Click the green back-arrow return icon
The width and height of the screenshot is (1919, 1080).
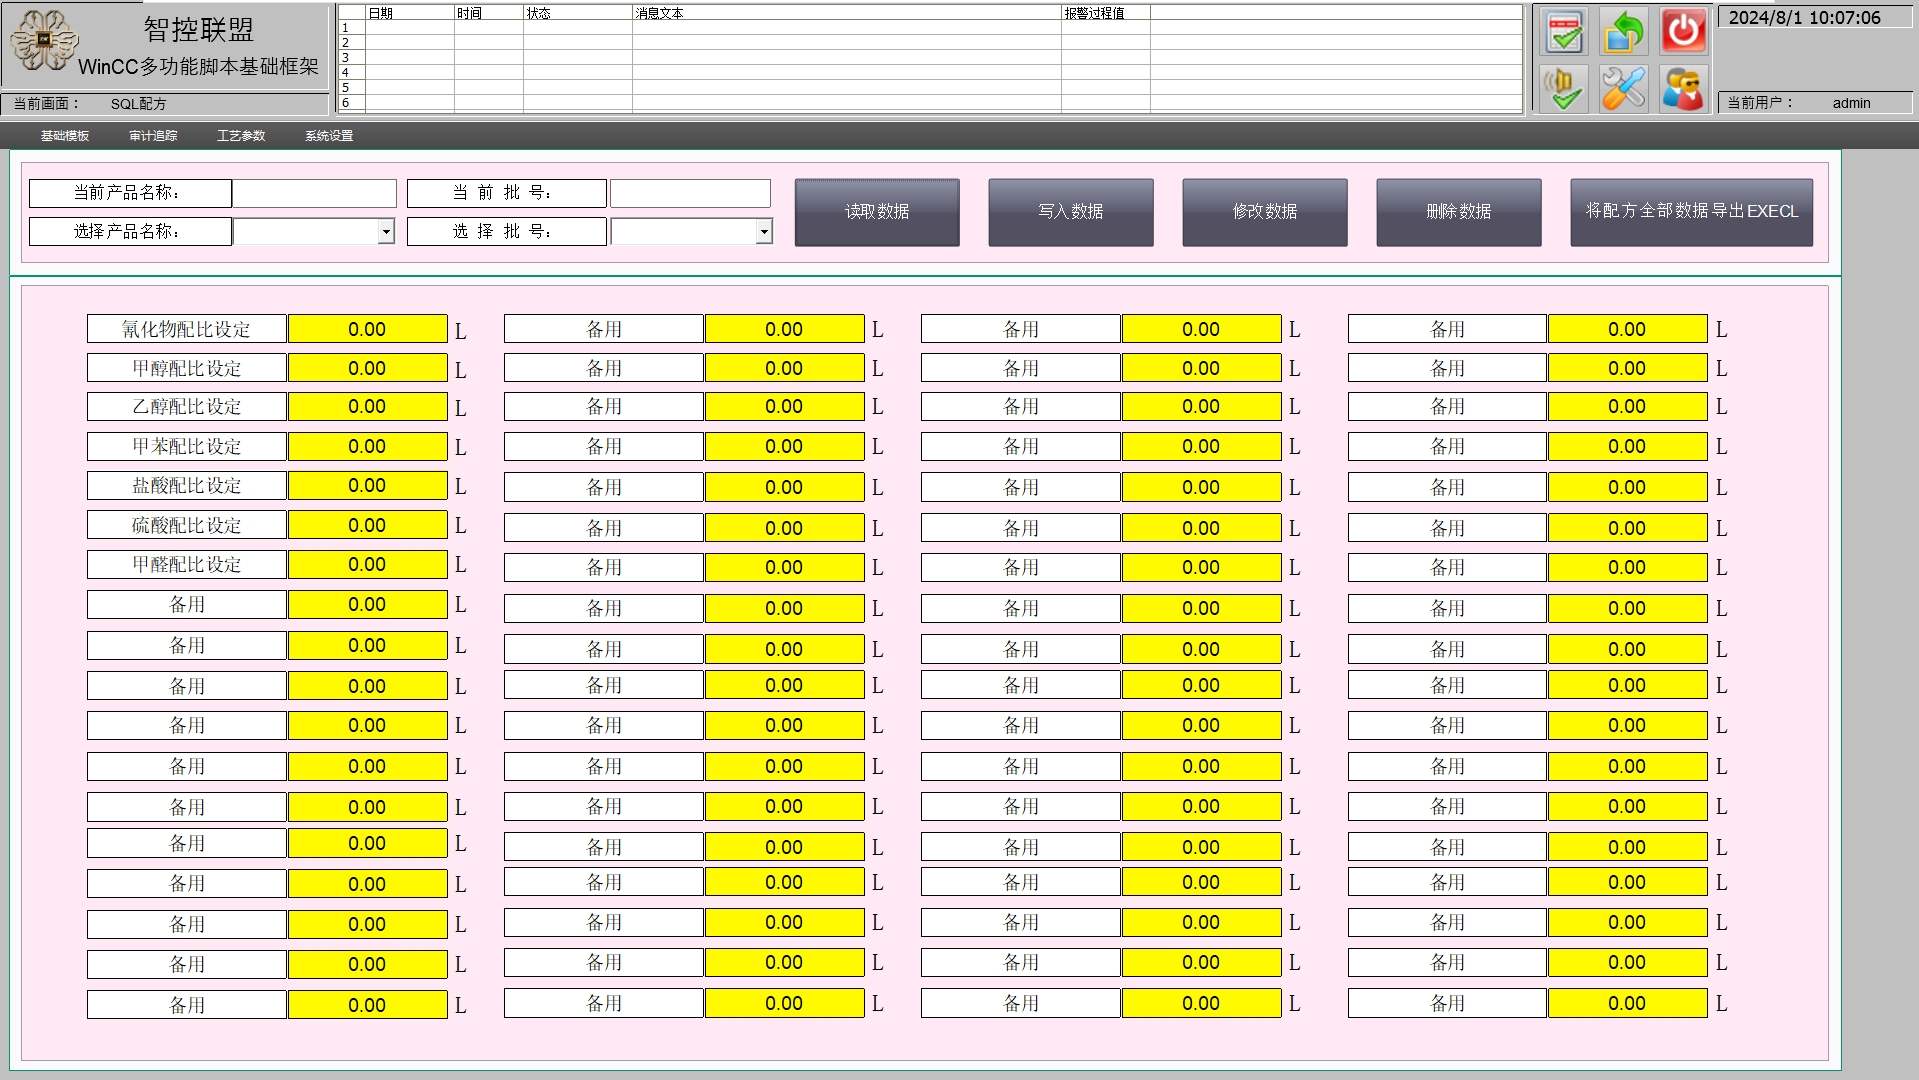(x=1623, y=31)
